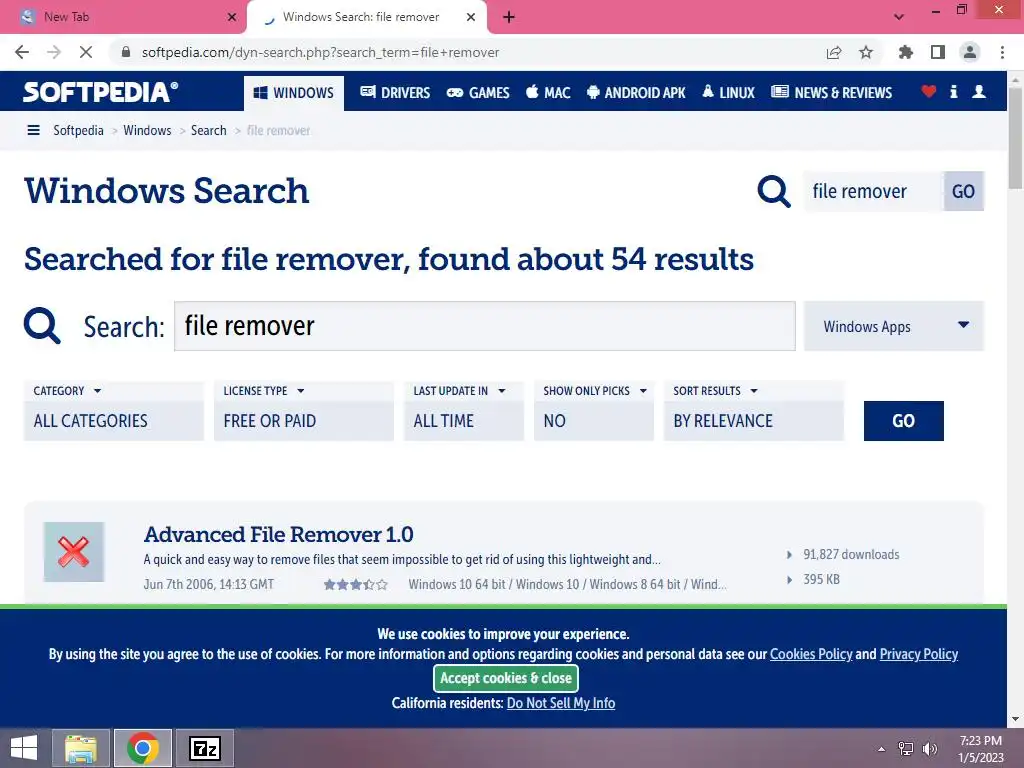The height and width of the screenshot is (768, 1024).
Task: Open the Privacy Policy link
Action: pyautogui.click(x=919, y=654)
